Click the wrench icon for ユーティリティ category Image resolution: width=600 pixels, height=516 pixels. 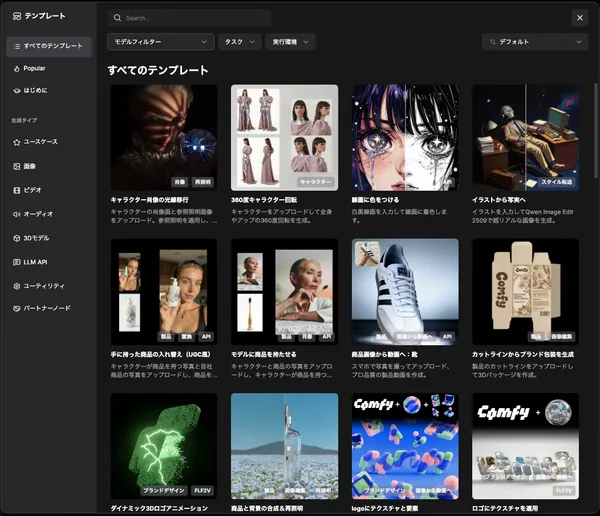[x=17, y=286]
